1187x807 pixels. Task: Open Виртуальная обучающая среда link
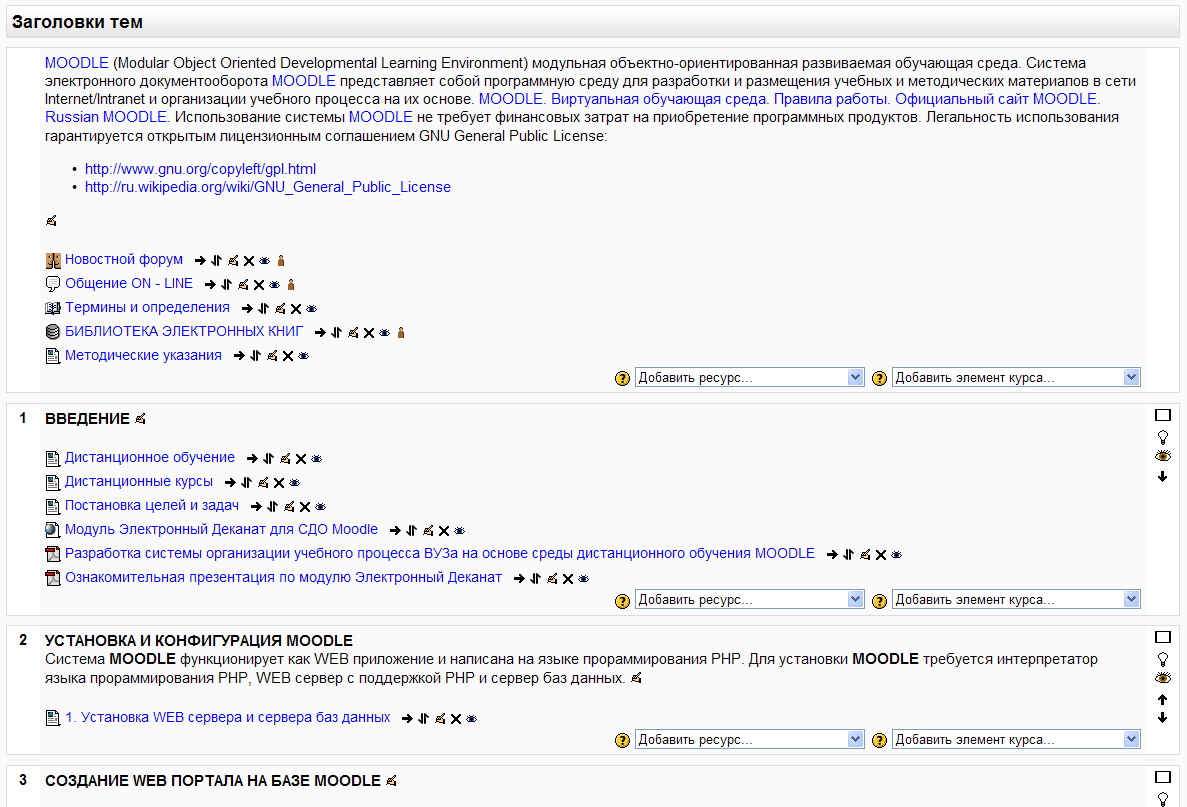[x=660, y=99]
